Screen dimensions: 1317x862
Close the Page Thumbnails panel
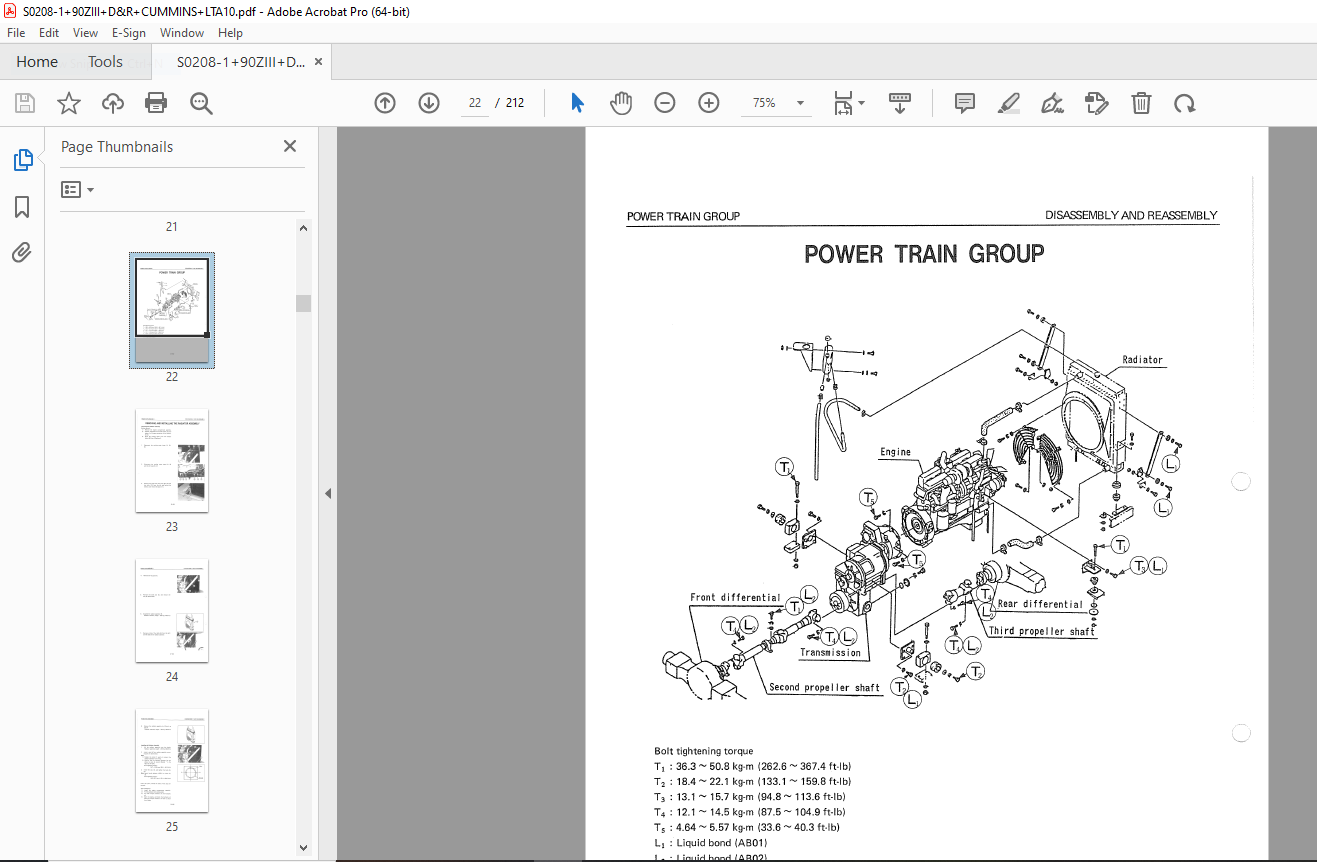(290, 146)
